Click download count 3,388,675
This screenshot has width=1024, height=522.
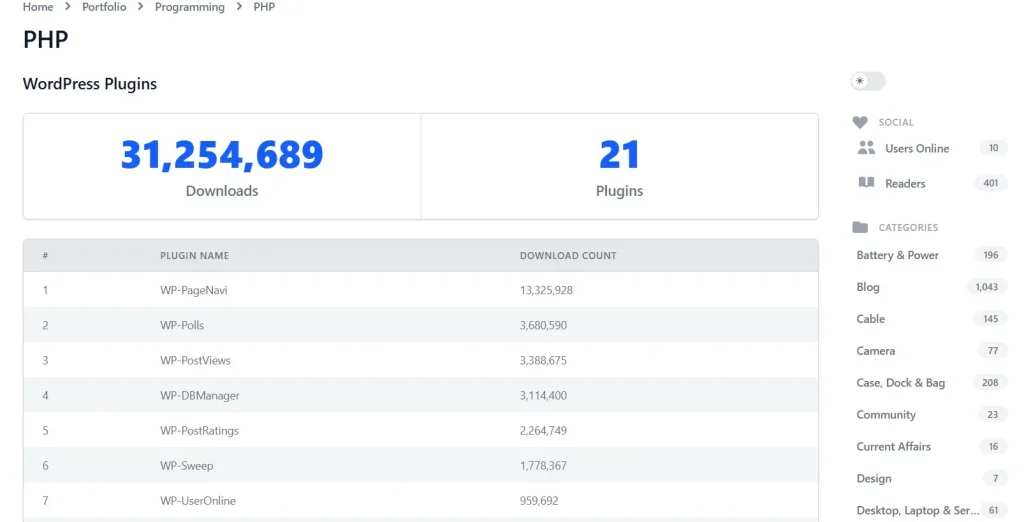543,361
